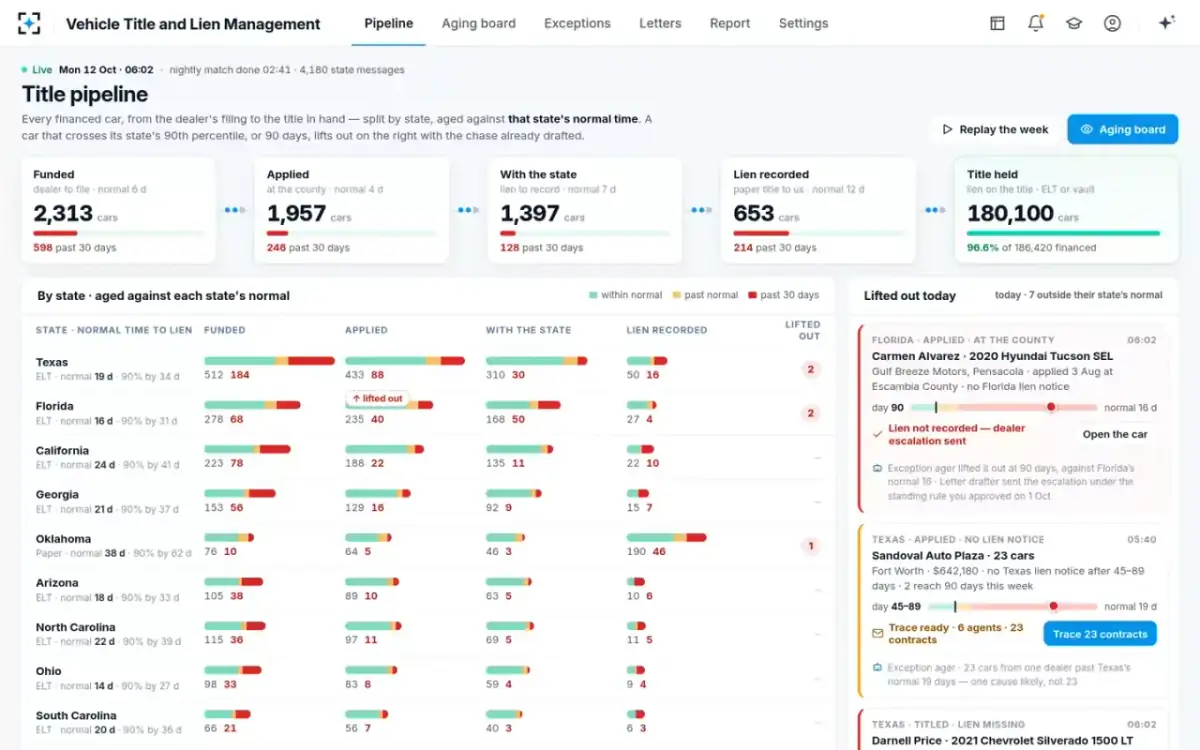
Task: Select the Funded stage card
Action: pos(118,210)
